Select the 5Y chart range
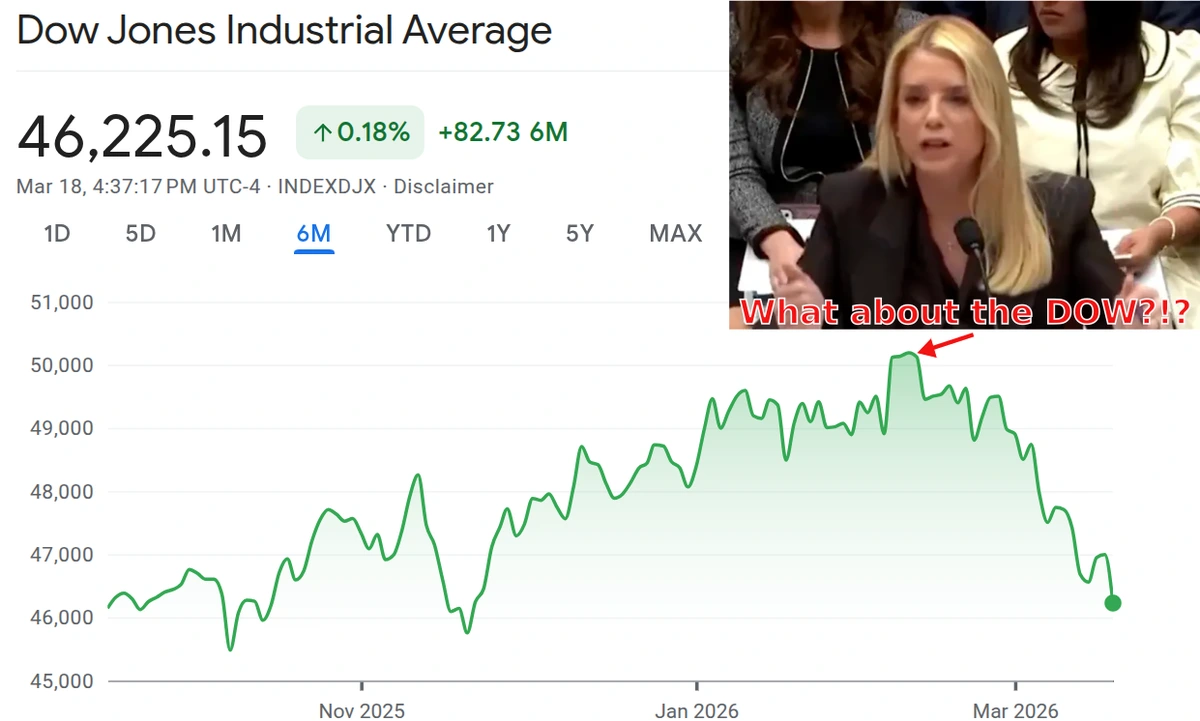This screenshot has height=721, width=1200. pos(580,234)
